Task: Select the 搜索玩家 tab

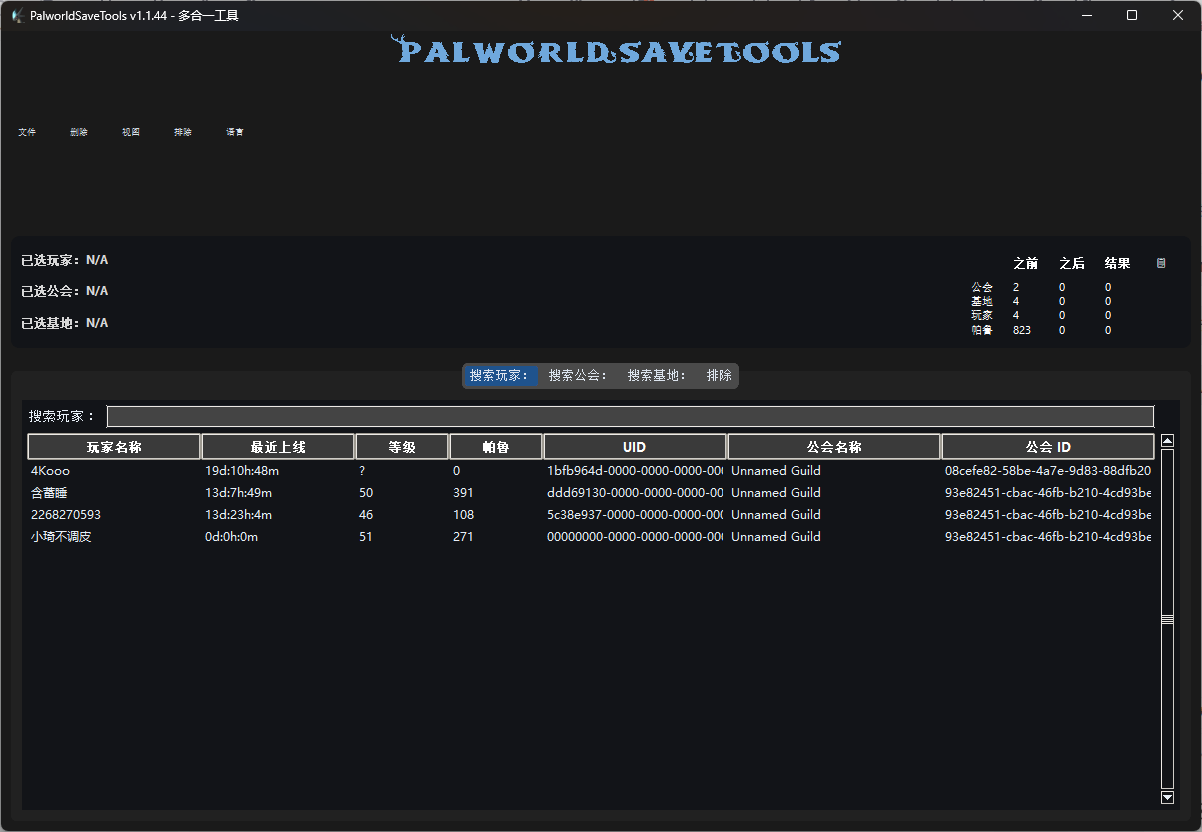Action: click(x=499, y=376)
